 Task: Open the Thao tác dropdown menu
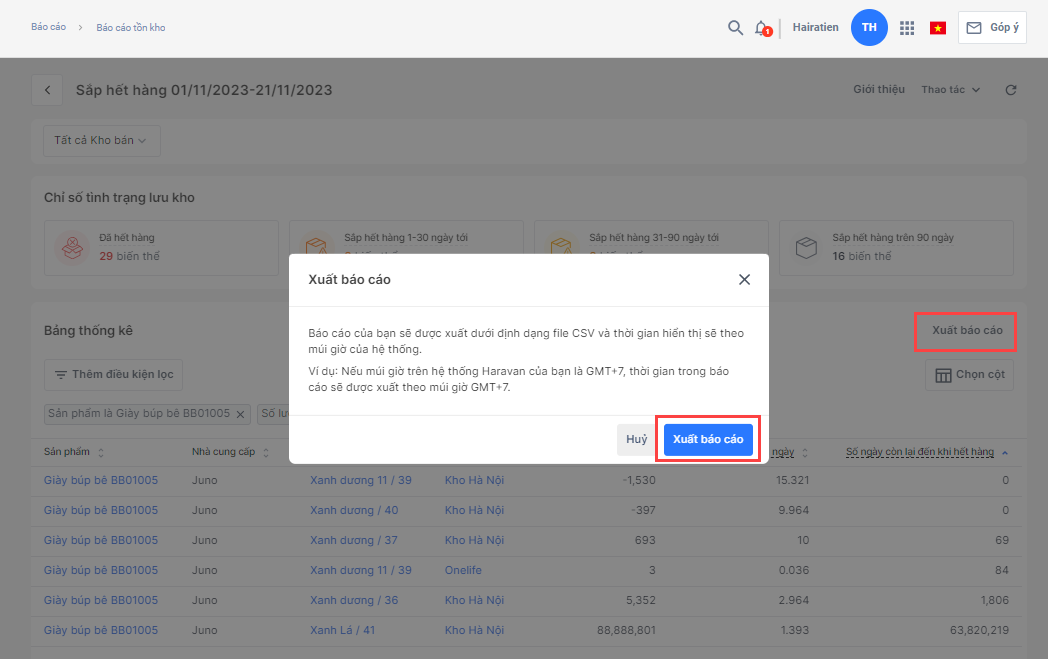pos(950,90)
